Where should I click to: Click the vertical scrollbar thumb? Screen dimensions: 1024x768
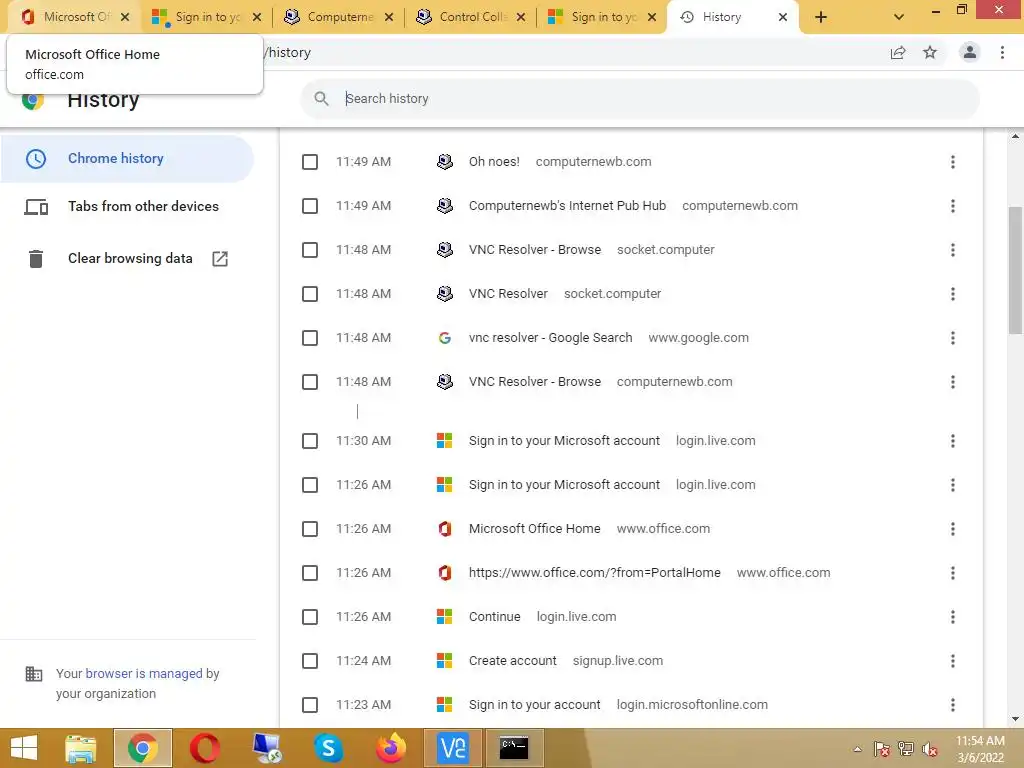[x=1015, y=270]
